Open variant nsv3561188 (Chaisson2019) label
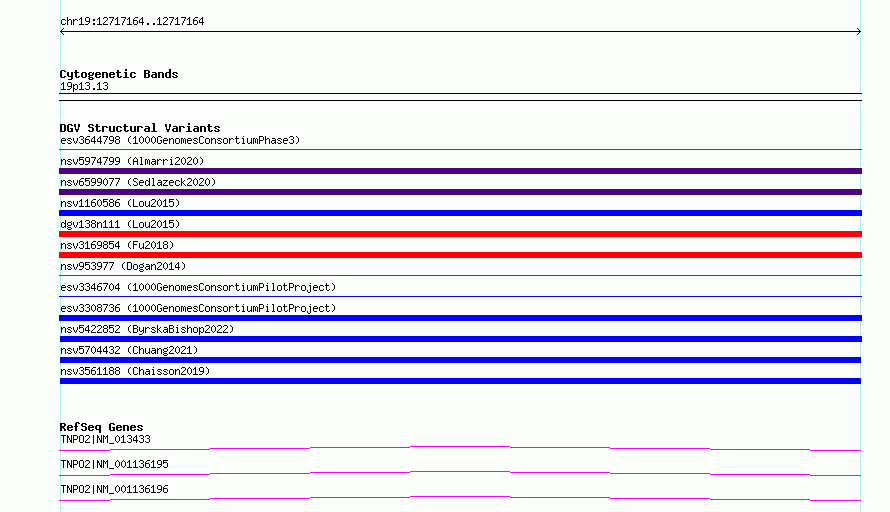The image size is (890, 512). pos(135,371)
